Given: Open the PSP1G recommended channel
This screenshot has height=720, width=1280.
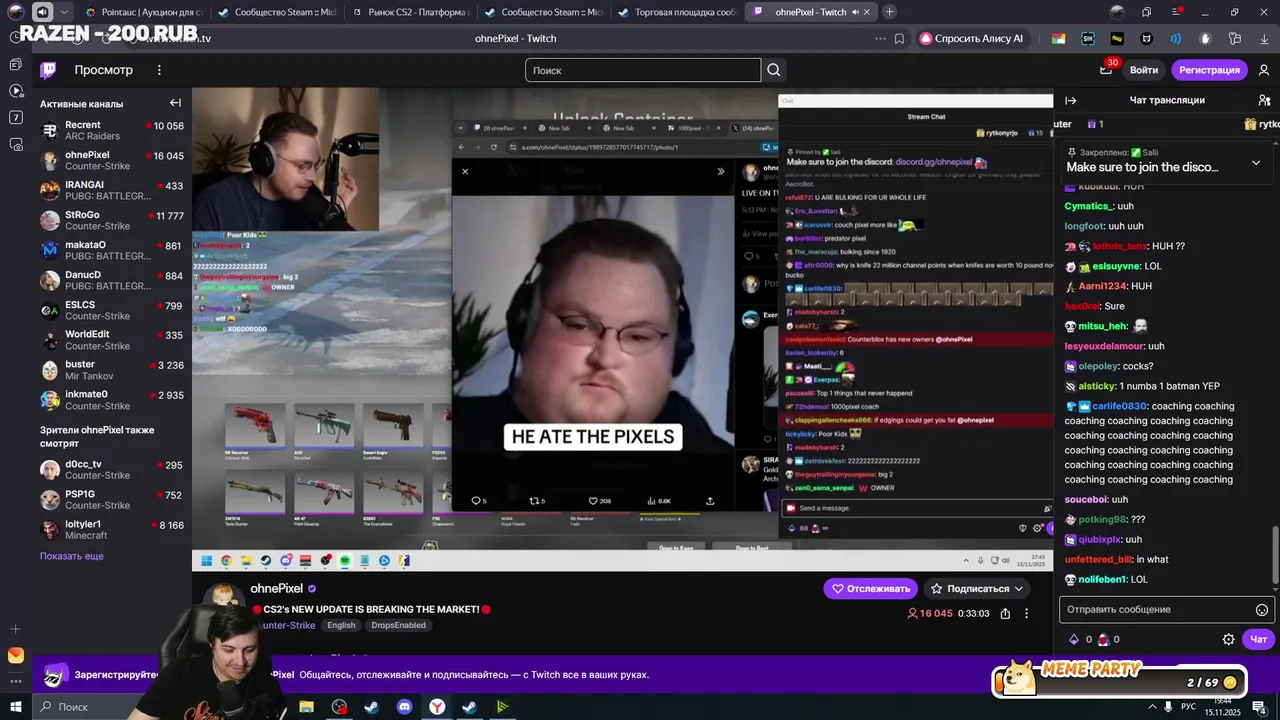Looking at the screenshot, I should click(x=112, y=500).
